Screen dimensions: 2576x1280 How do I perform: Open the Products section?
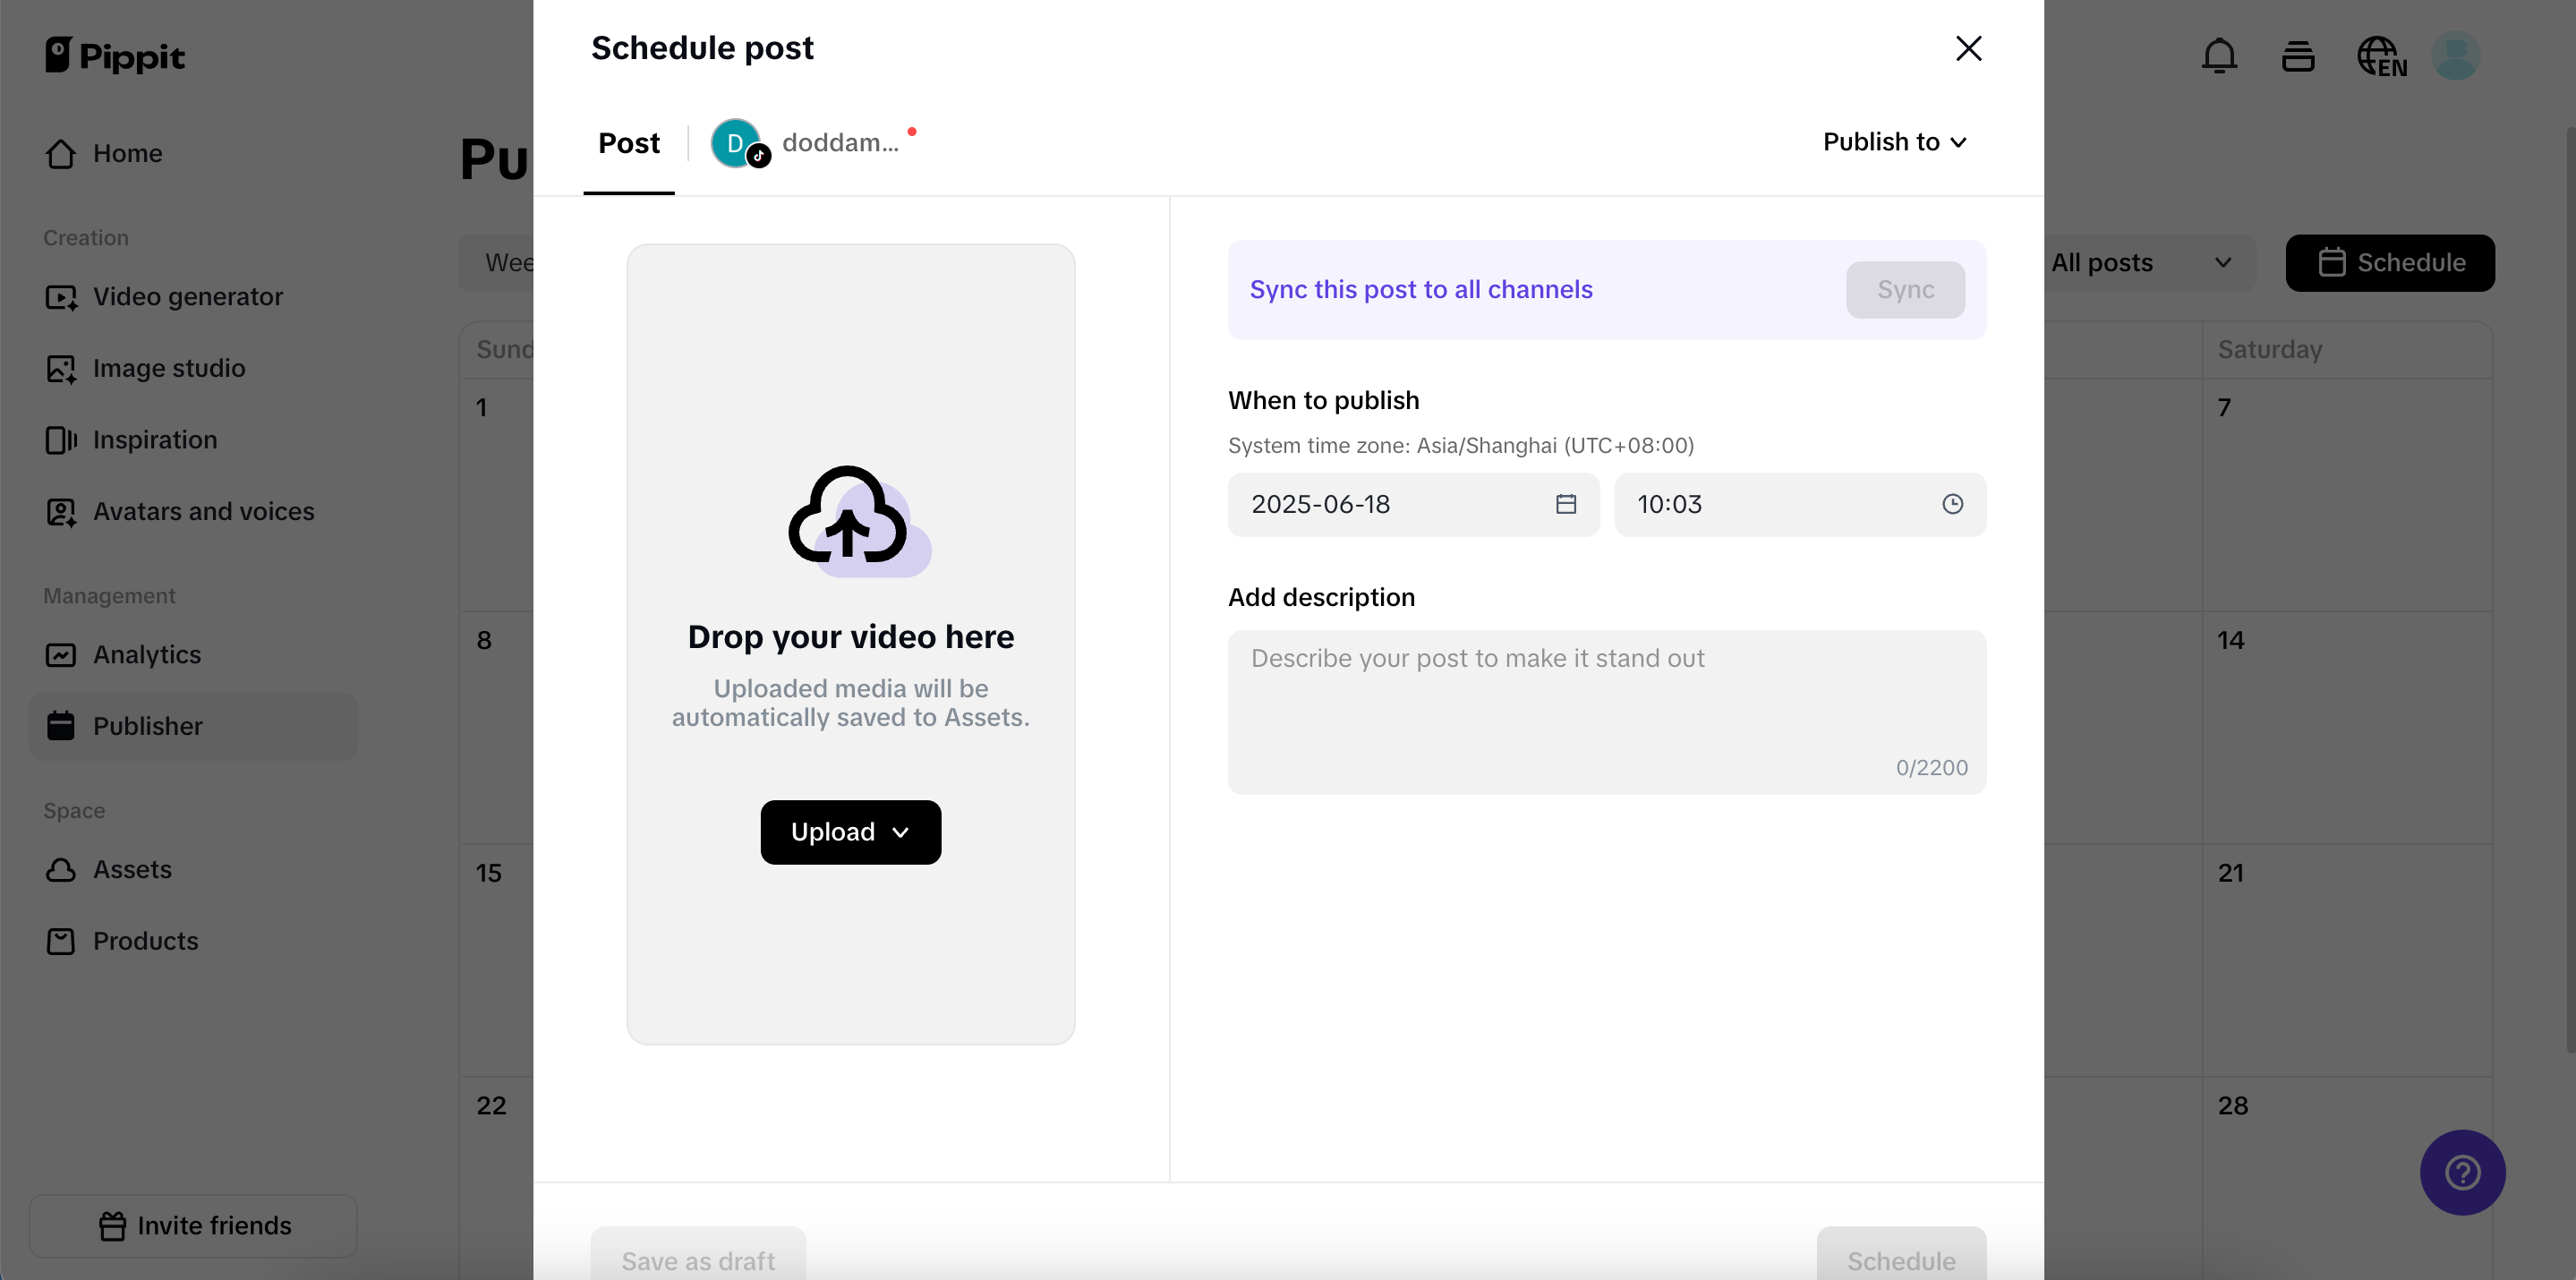[145, 941]
